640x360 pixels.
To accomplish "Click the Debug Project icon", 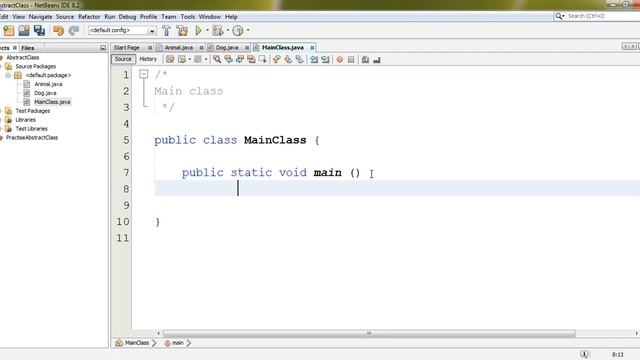I will click(x=218, y=31).
